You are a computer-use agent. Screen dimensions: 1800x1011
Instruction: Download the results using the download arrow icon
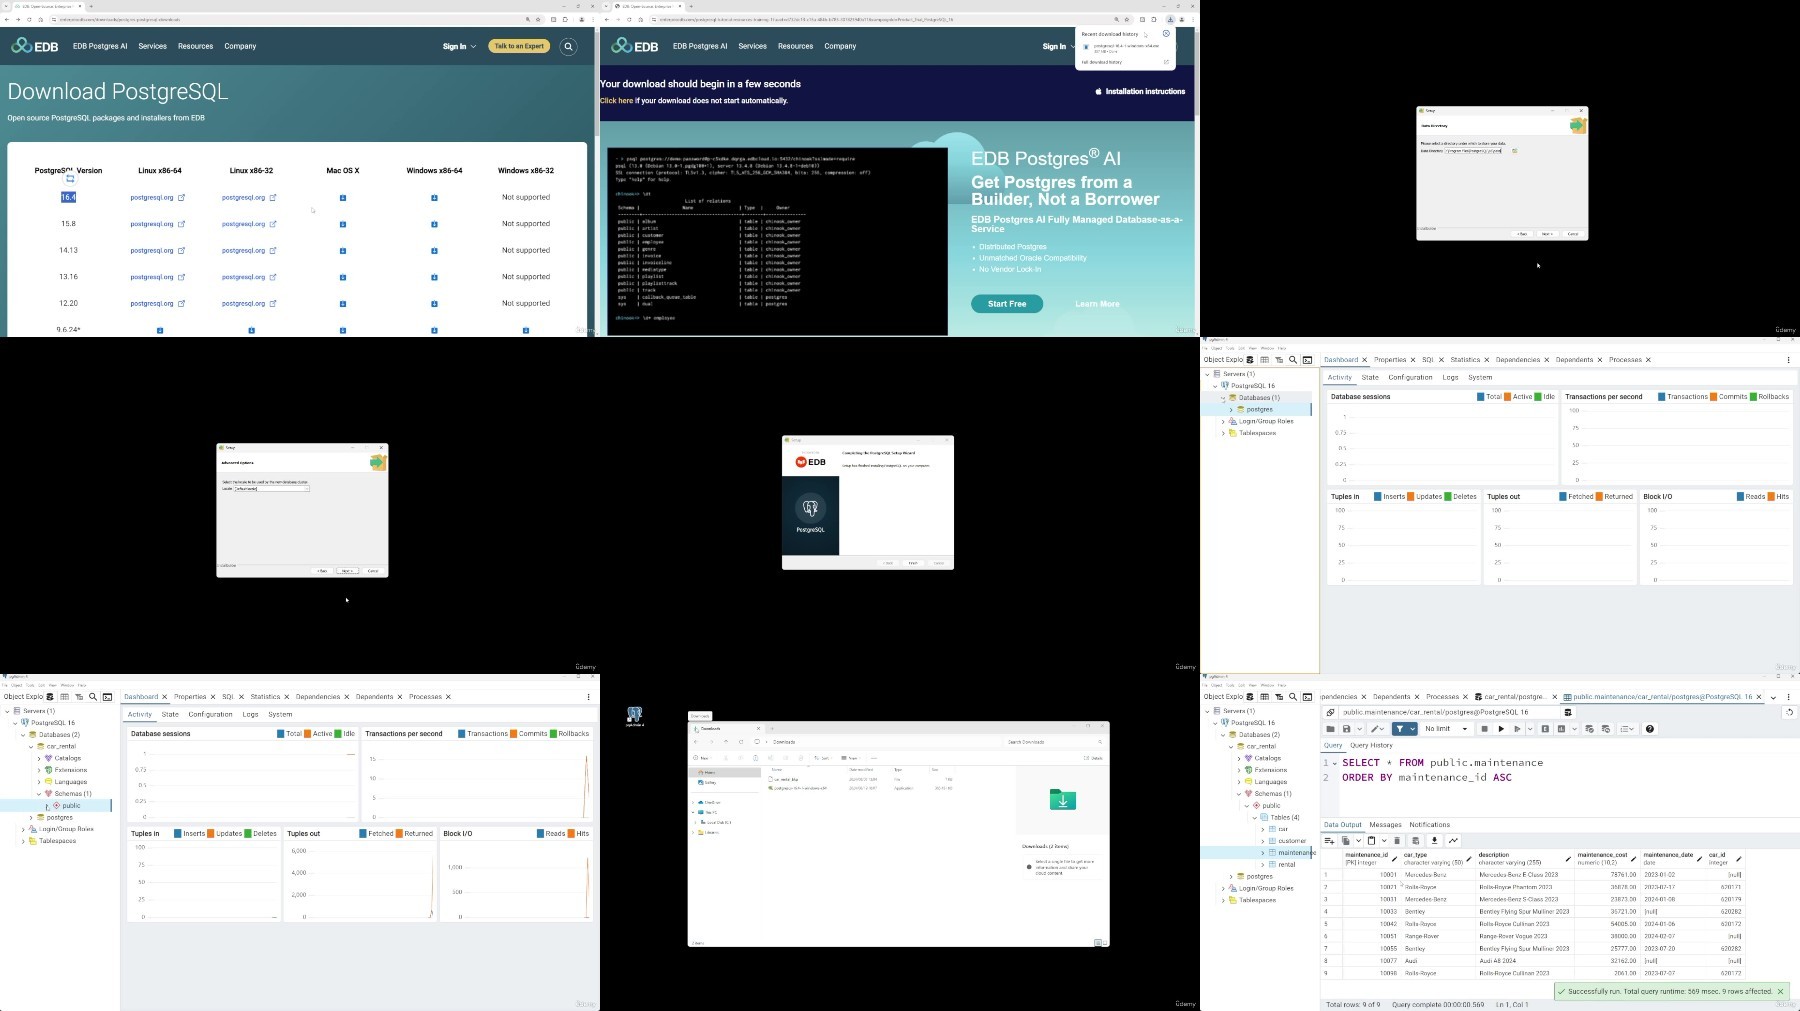point(1434,841)
